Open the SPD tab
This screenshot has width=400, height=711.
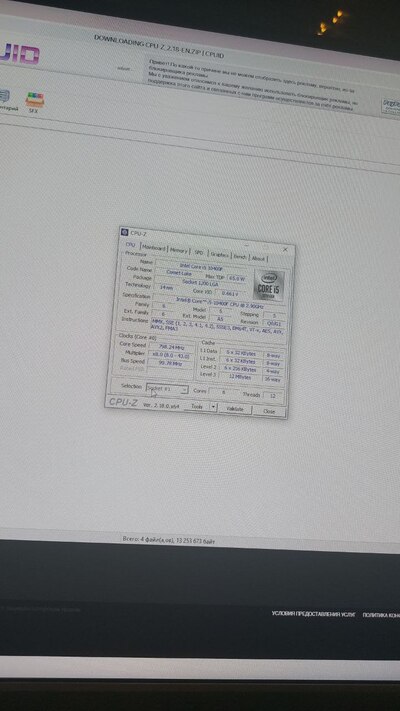tap(199, 252)
